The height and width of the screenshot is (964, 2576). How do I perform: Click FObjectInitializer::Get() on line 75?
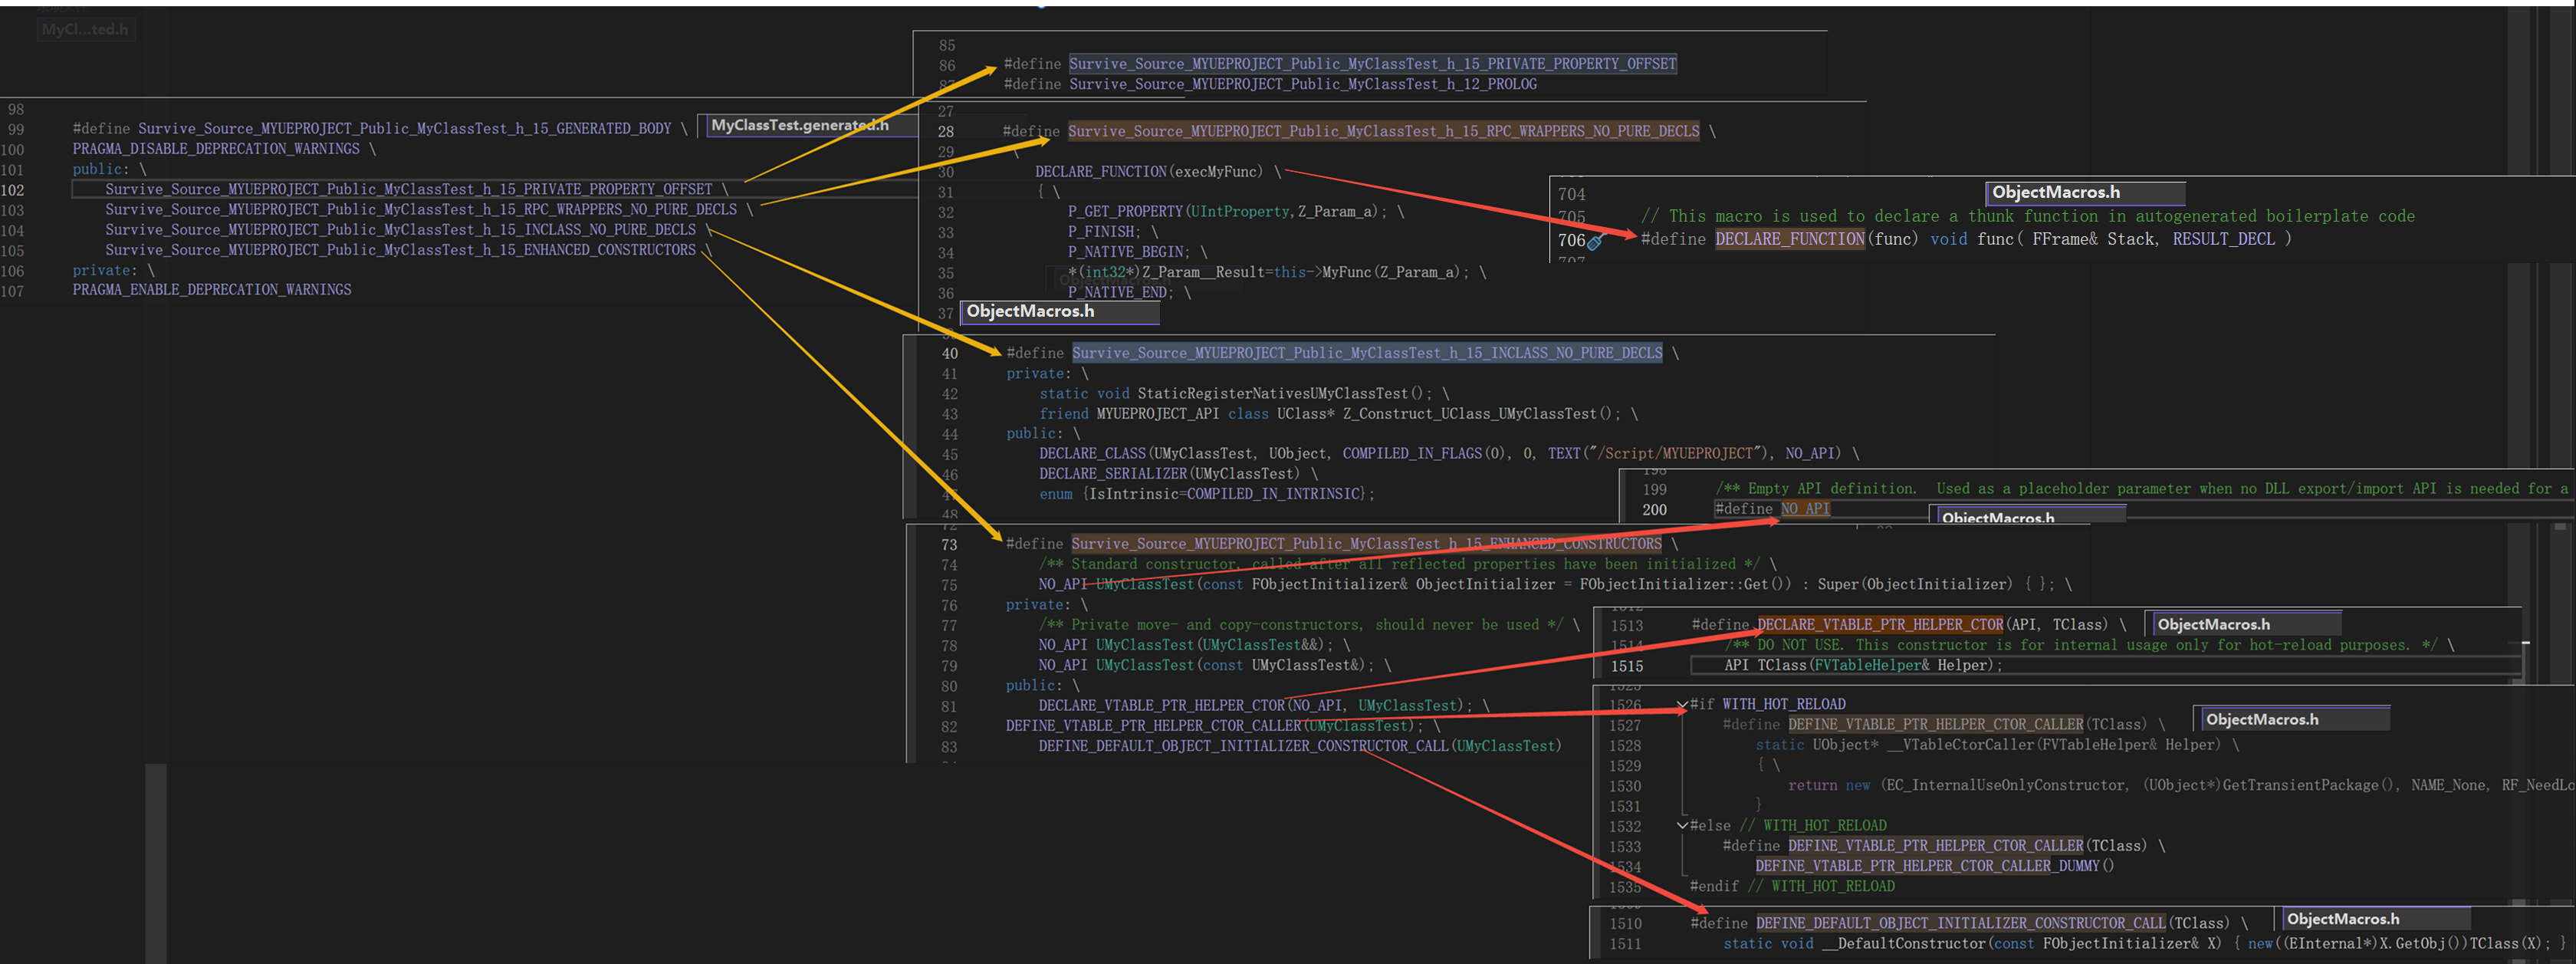(1686, 585)
